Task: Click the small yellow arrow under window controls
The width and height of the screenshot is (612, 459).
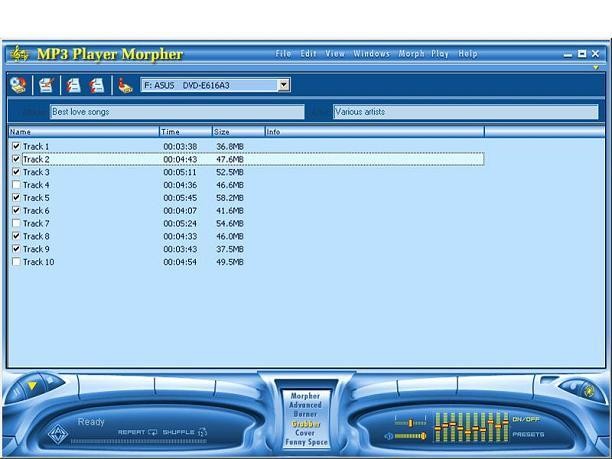Action: [596, 68]
